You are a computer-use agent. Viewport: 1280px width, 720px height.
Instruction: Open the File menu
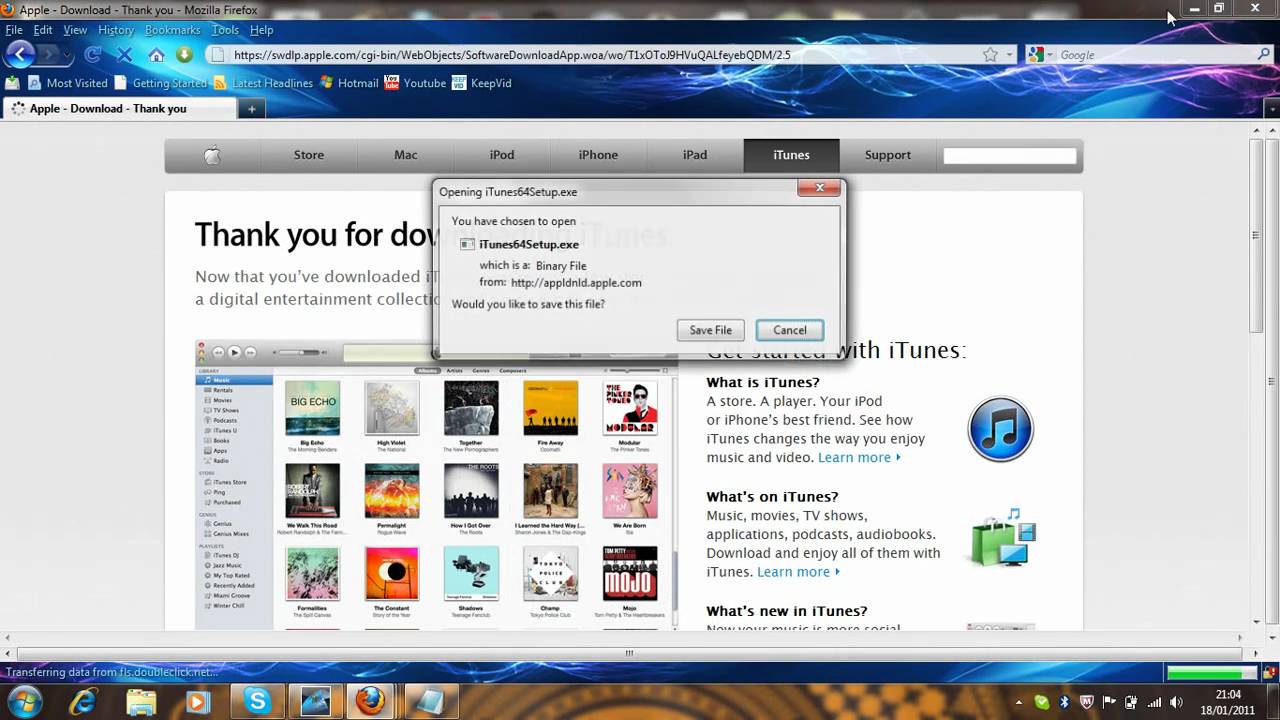(14, 30)
